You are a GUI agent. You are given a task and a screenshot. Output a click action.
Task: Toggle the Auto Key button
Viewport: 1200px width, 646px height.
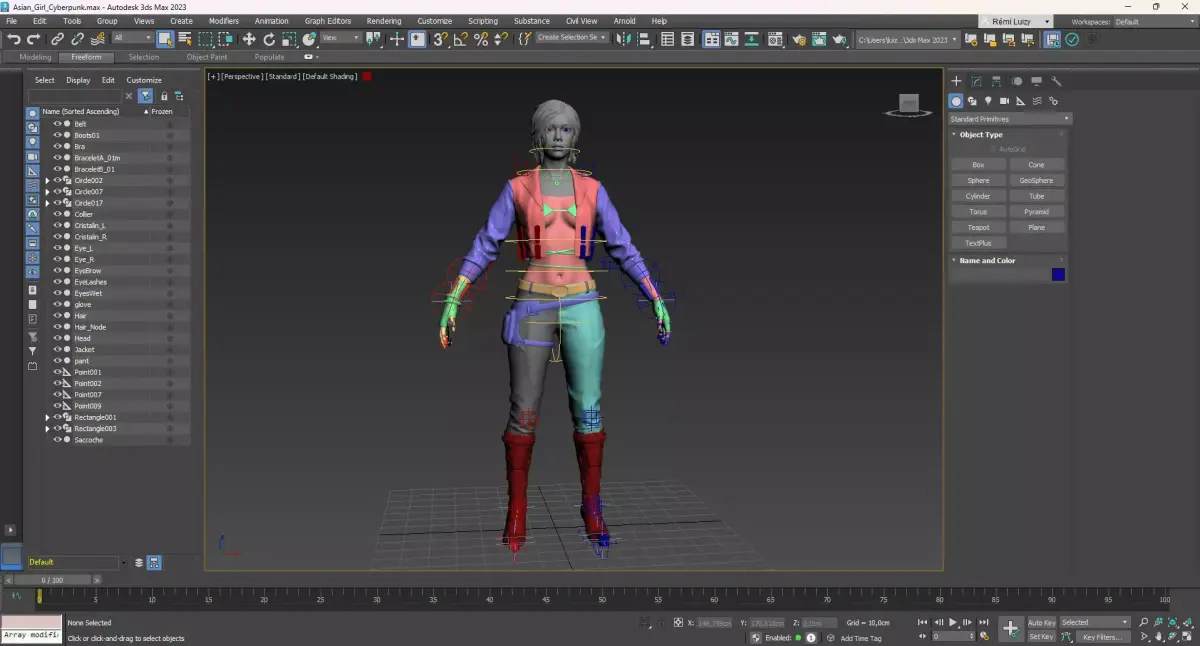pos(1041,622)
